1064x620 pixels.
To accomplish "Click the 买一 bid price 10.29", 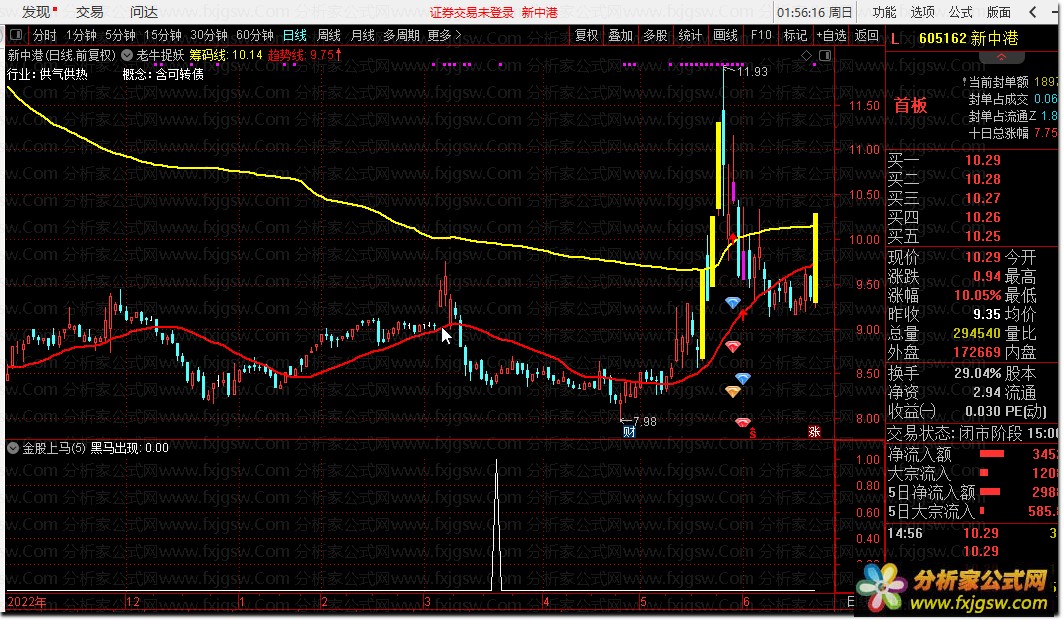I will 983,161.
